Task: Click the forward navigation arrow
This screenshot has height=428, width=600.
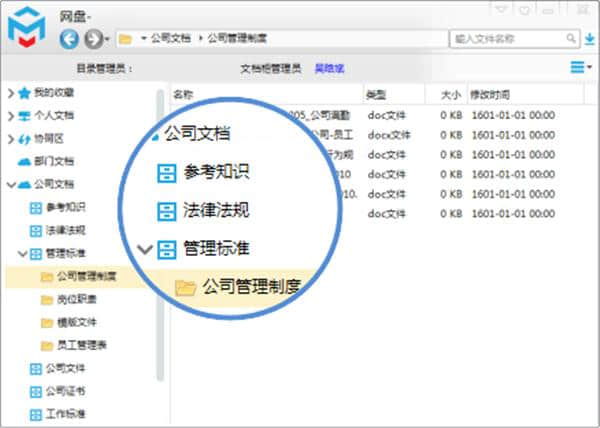Action: [93, 39]
